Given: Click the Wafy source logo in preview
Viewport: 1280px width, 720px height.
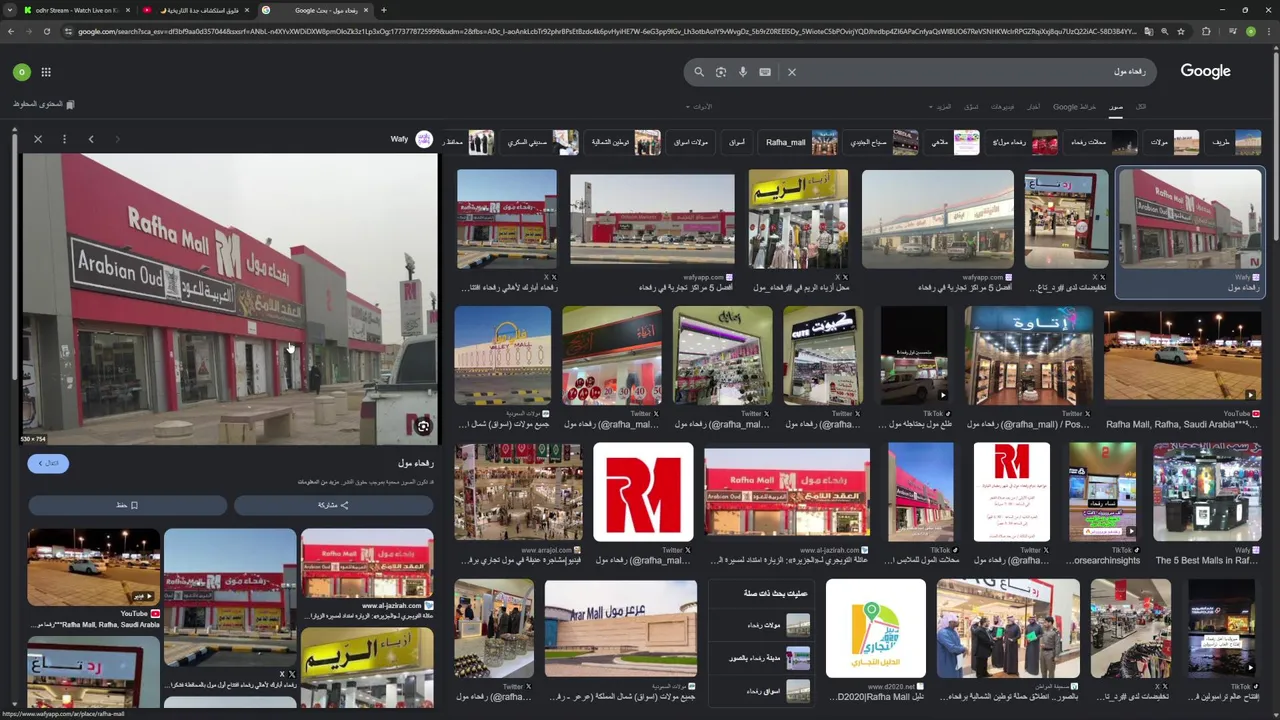Looking at the screenshot, I should 424,139.
